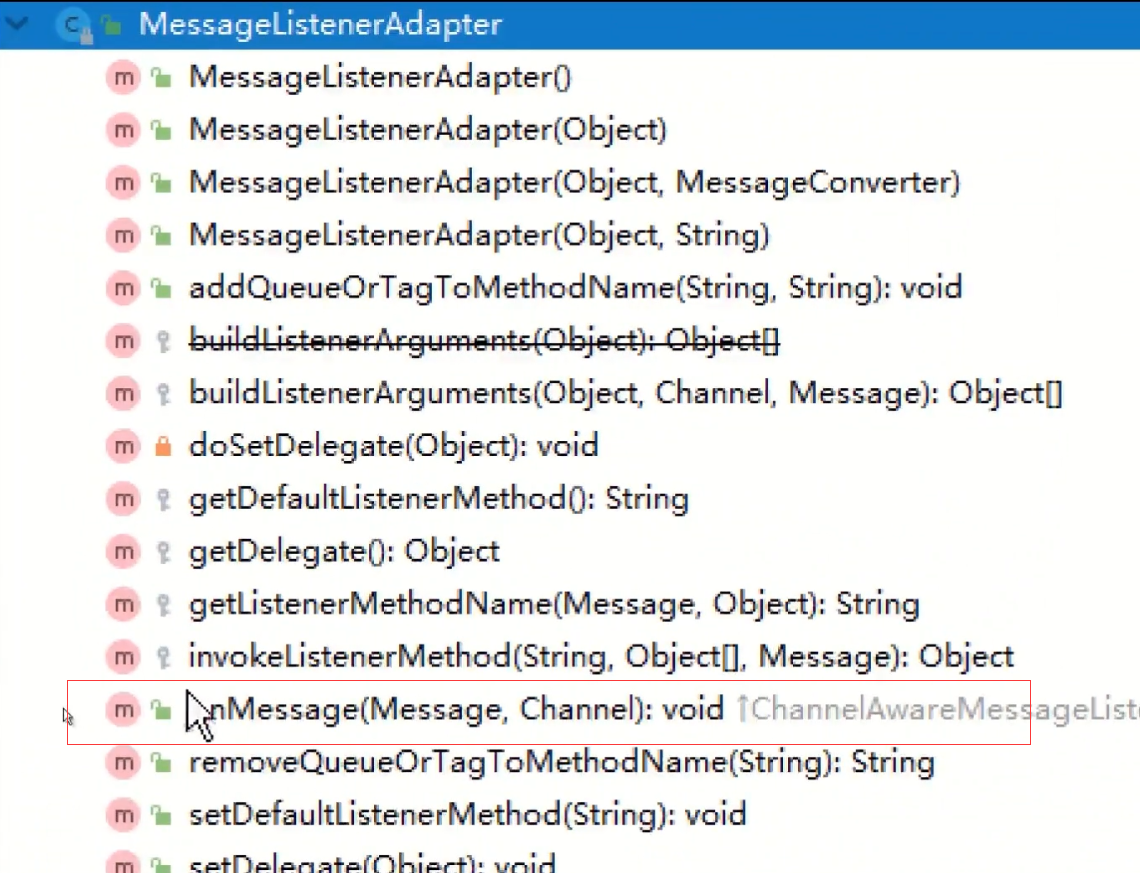The height and width of the screenshot is (873, 1140).
Task: Select MessageListenerAdapter(Object, MessageConverter) constructor
Action: (x=574, y=183)
